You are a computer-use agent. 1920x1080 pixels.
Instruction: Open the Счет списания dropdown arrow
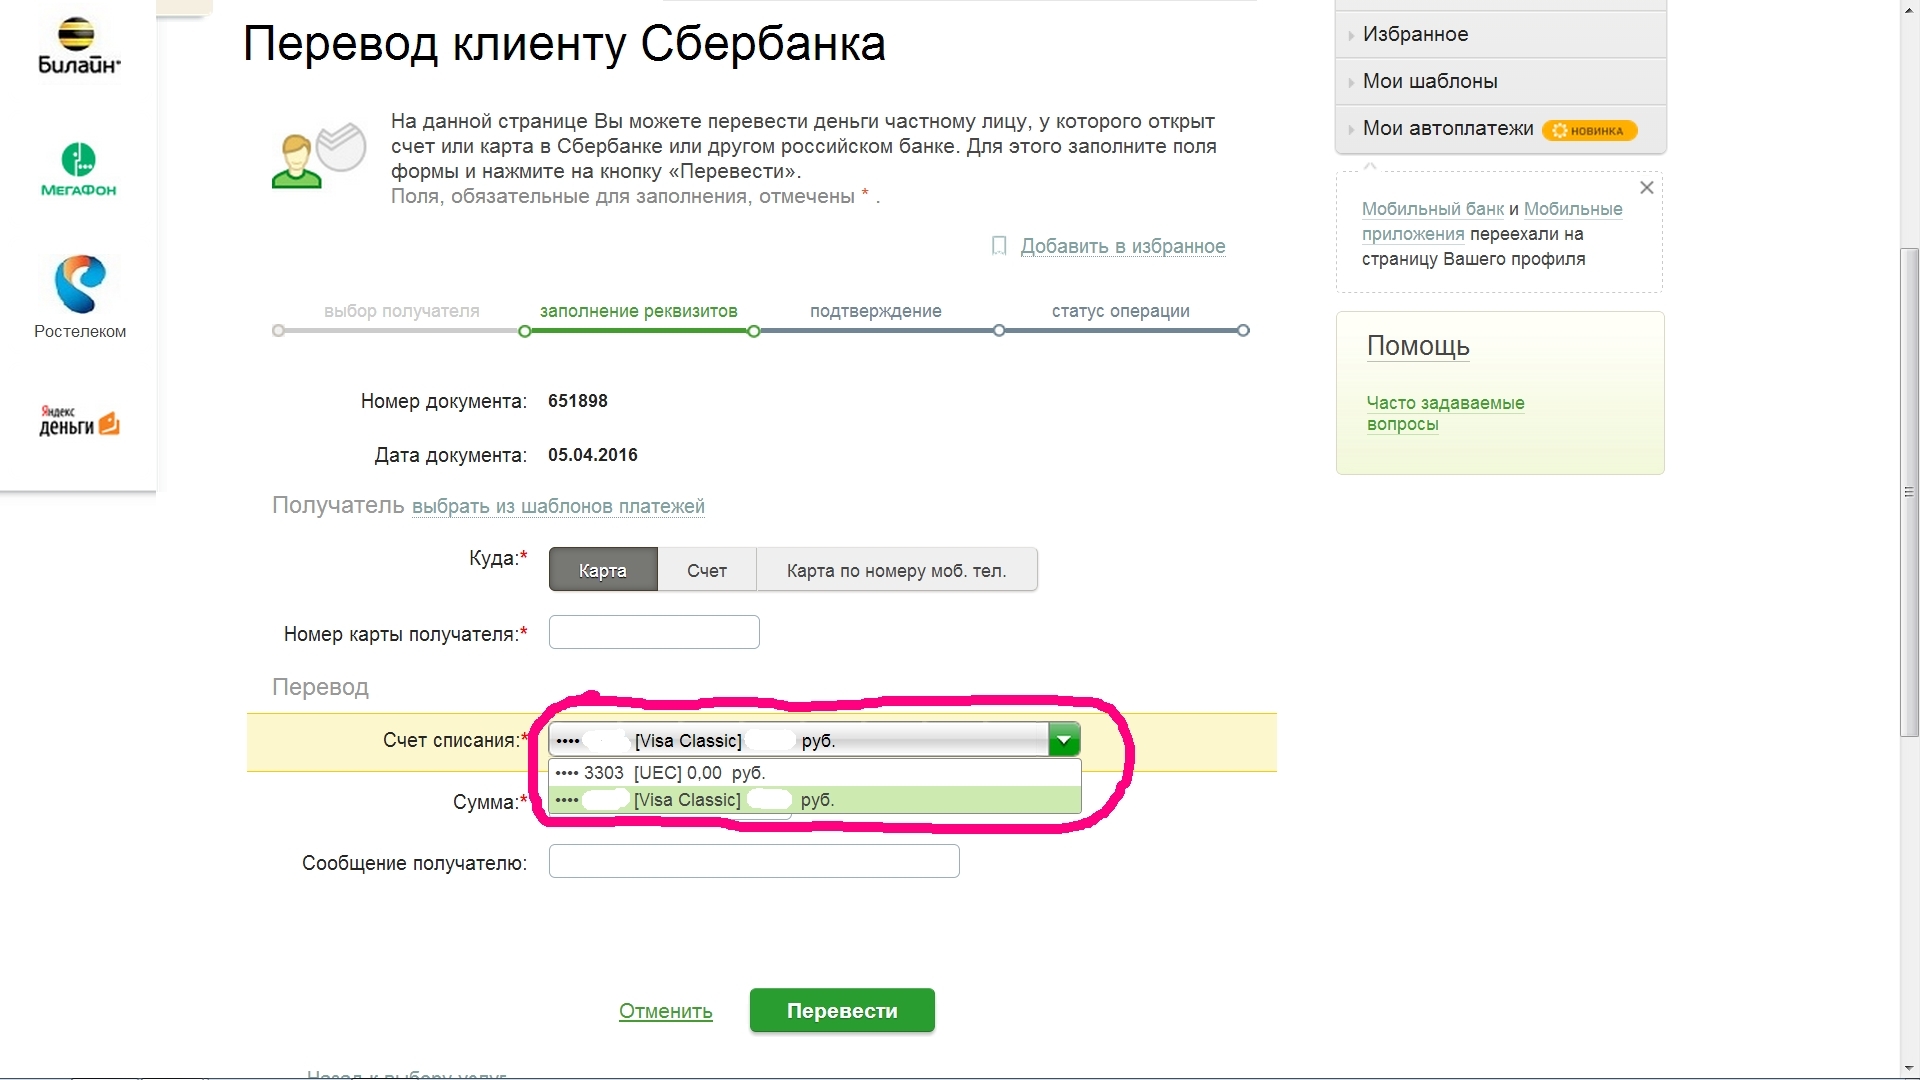click(1064, 740)
